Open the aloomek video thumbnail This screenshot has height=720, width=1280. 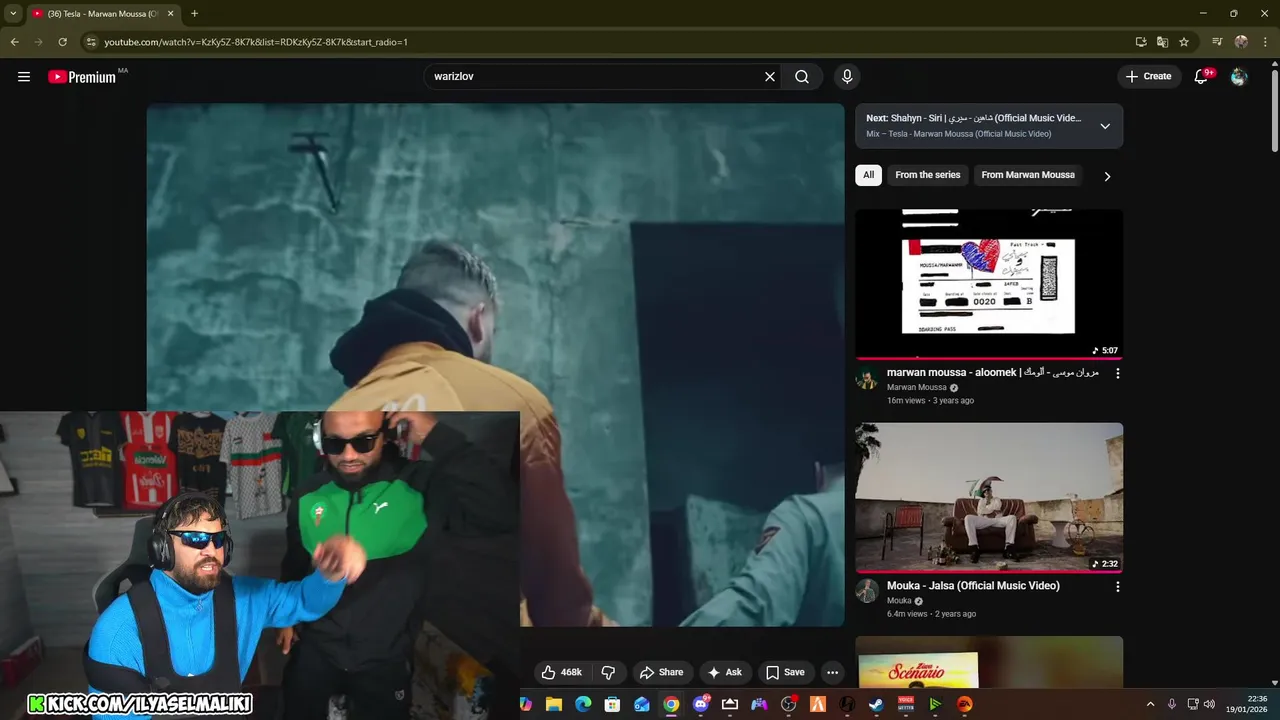pos(989,284)
